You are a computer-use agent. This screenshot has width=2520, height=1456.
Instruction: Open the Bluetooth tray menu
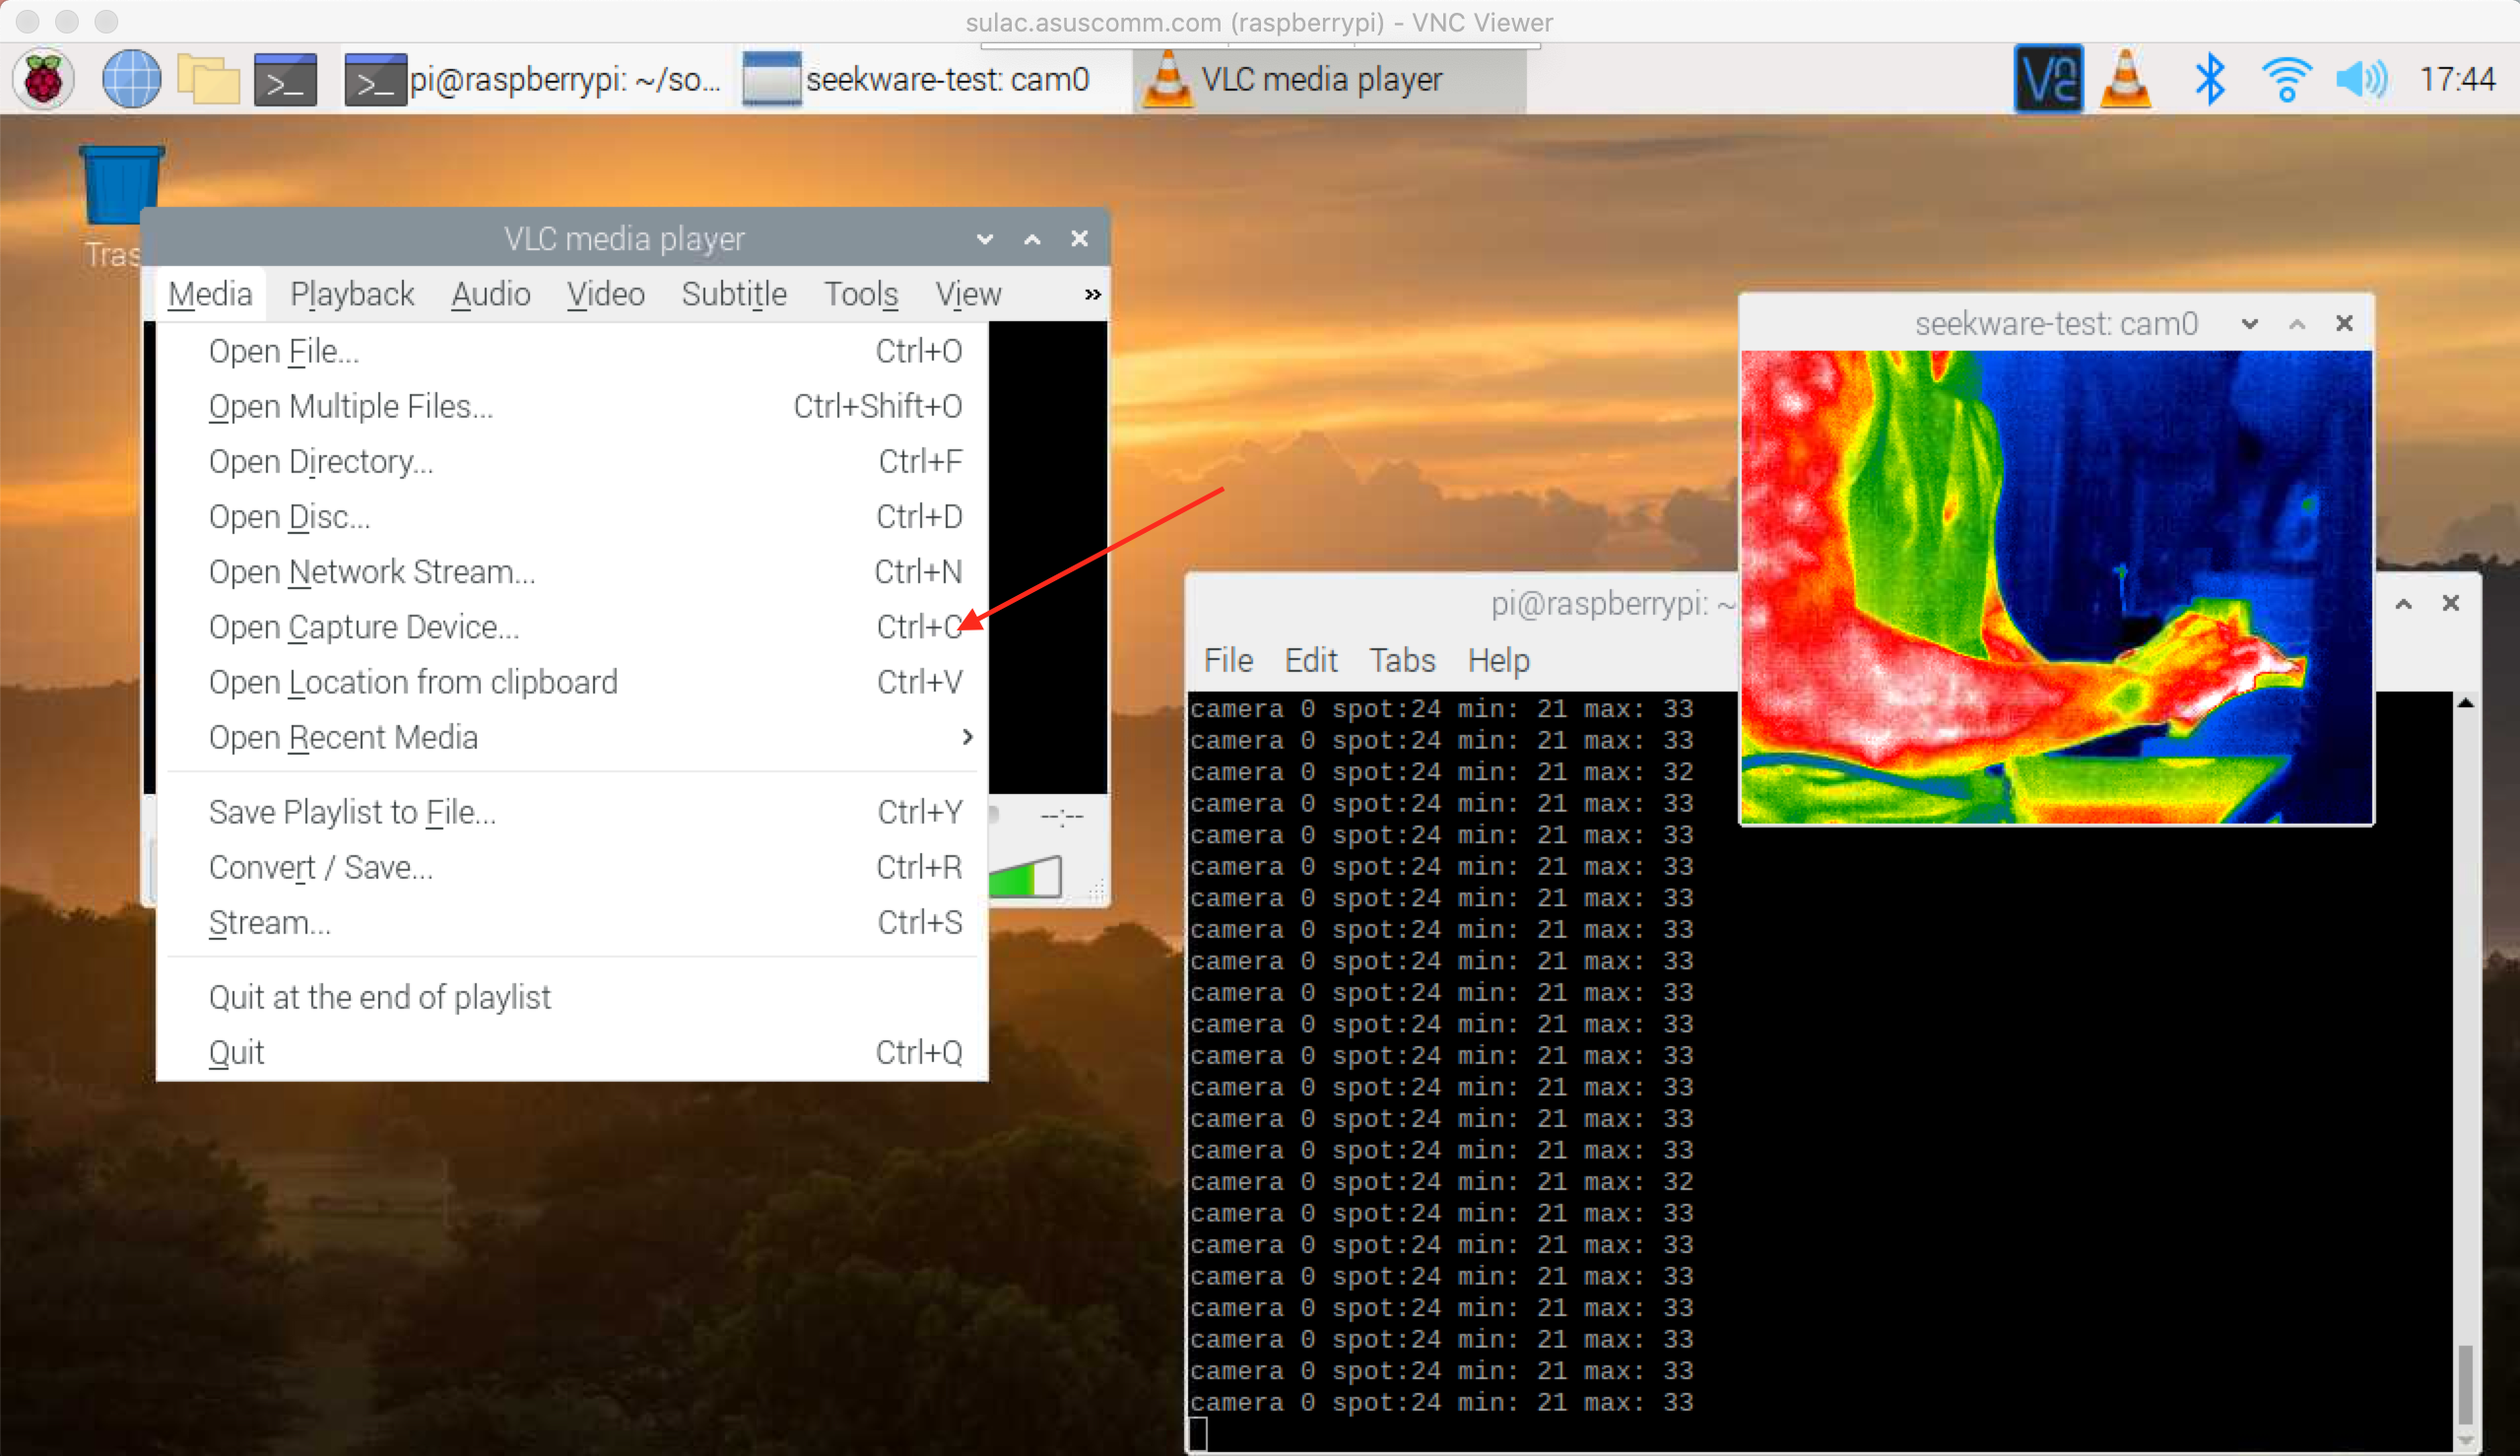pyautogui.click(x=2210, y=79)
